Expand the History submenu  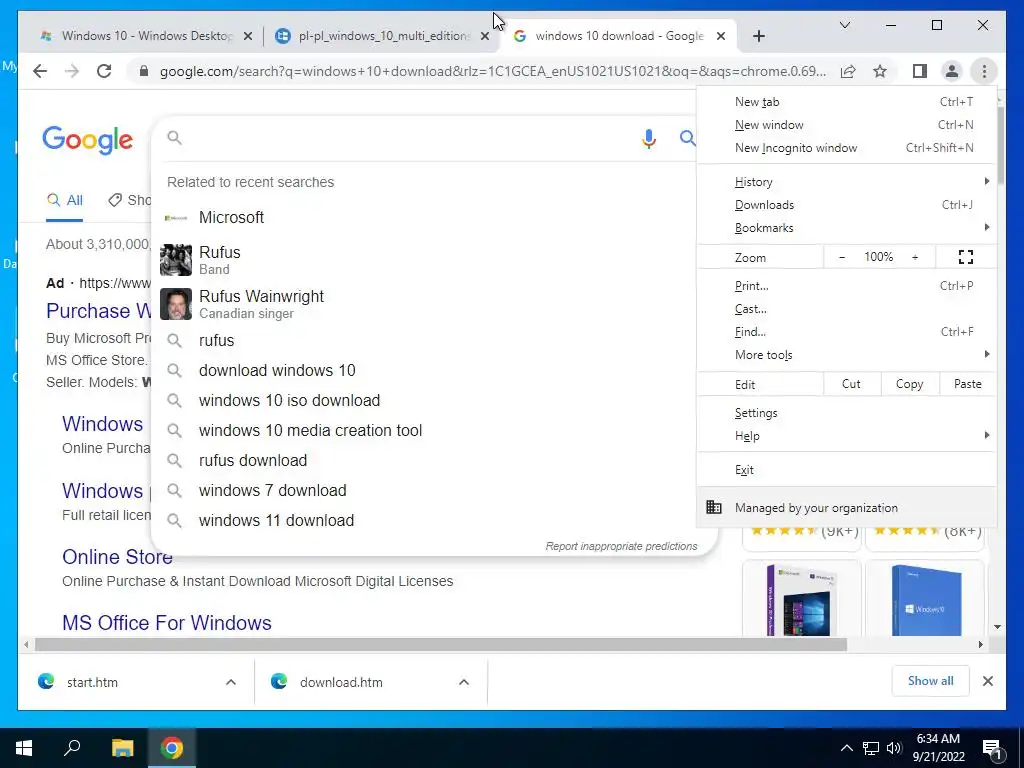click(x=846, y=182)
